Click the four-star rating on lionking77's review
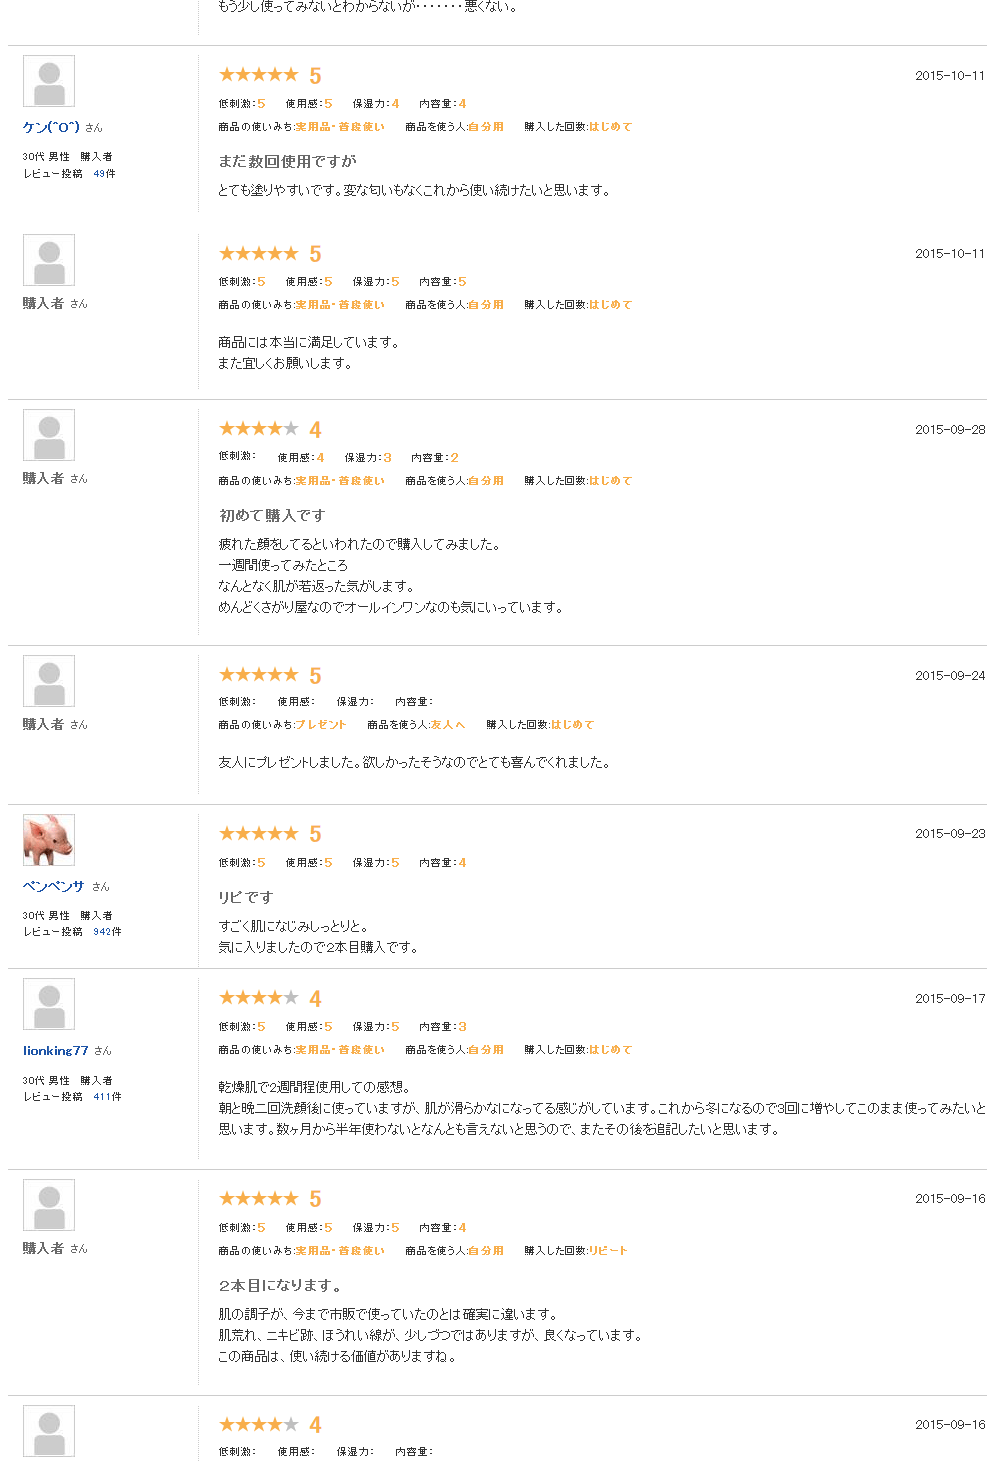 click(x=259, y=997)
